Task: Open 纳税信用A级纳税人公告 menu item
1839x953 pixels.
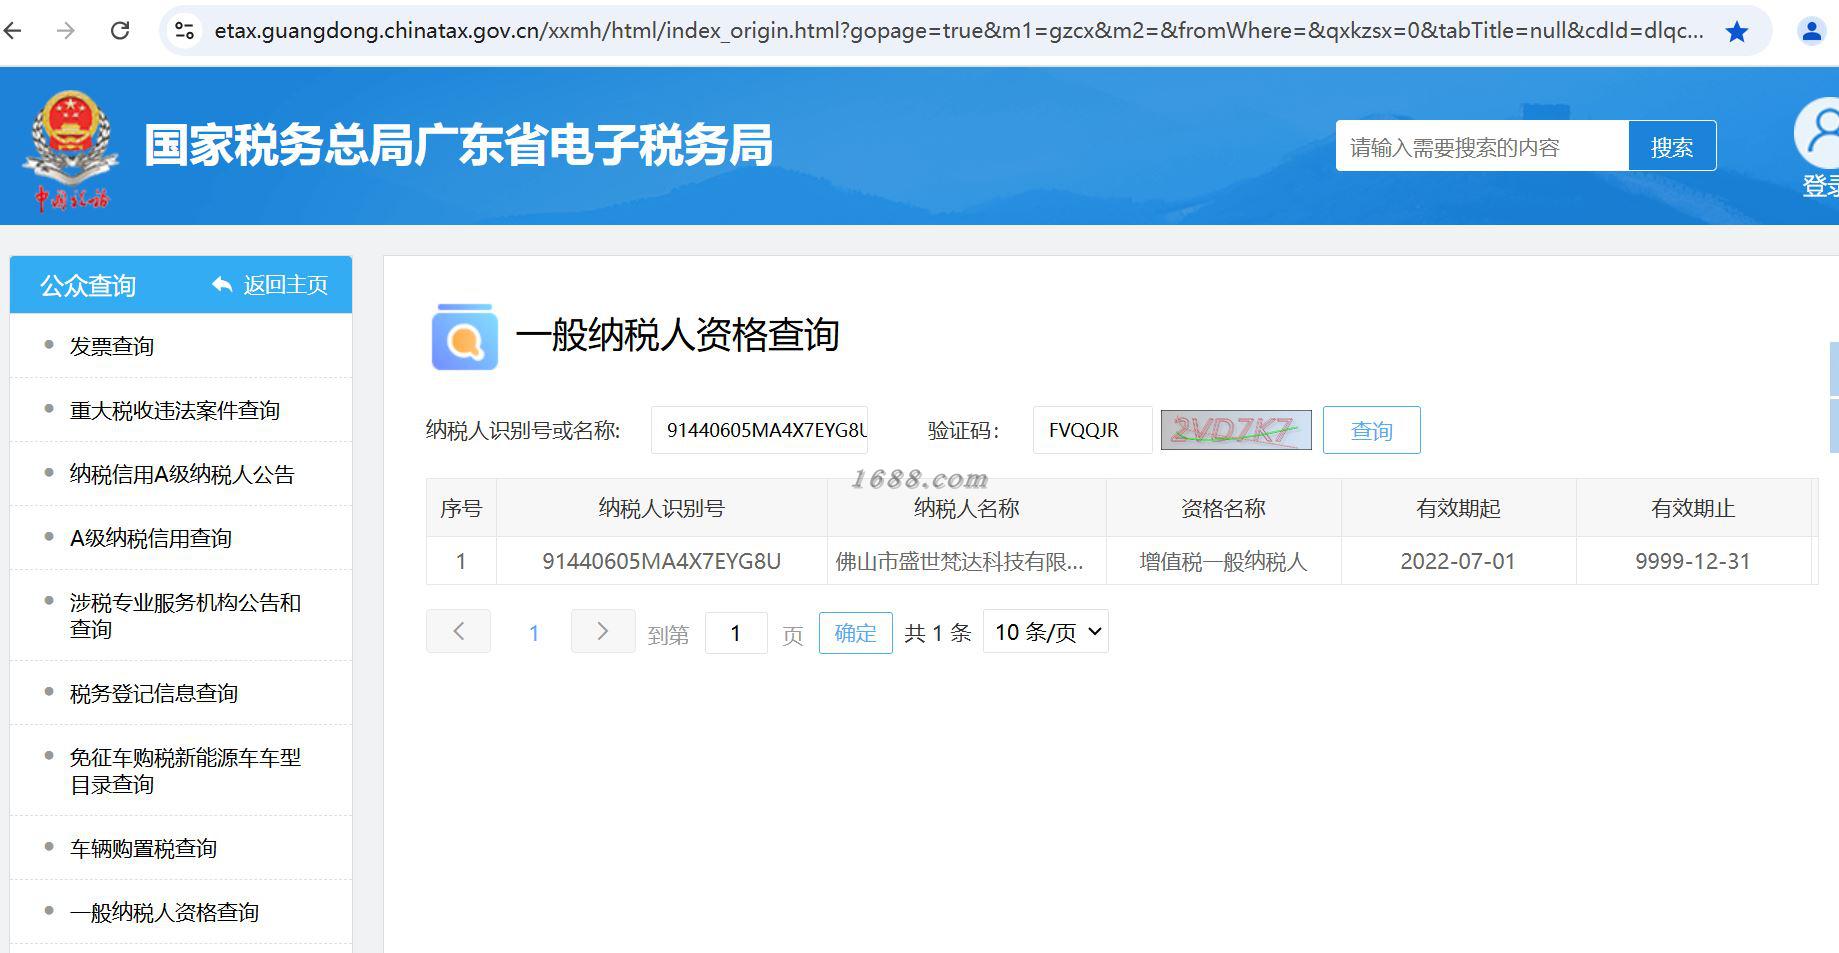Action: [181, 474]
